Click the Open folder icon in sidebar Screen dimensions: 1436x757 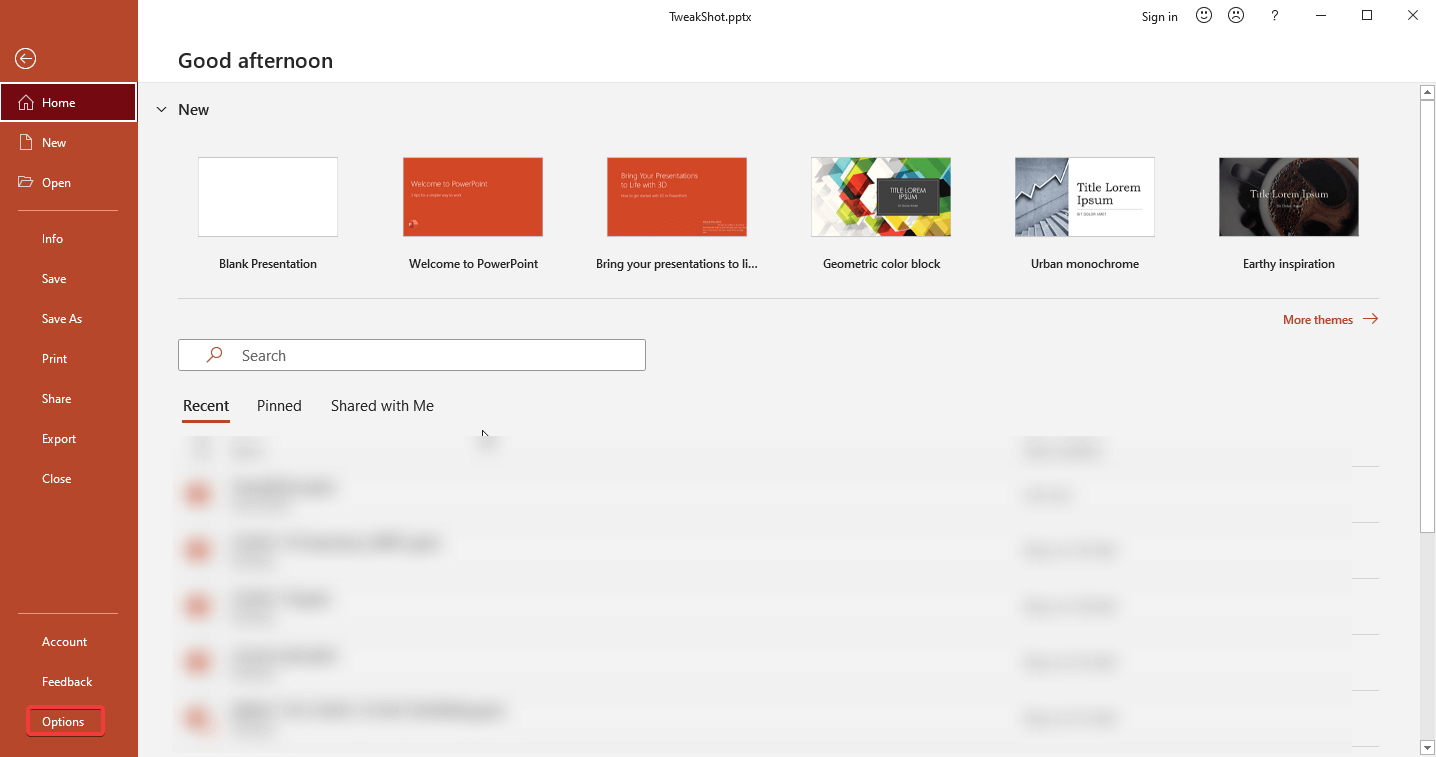26,182
